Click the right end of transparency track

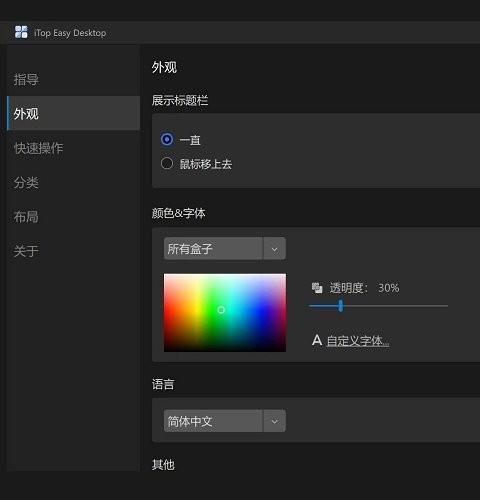446,305
